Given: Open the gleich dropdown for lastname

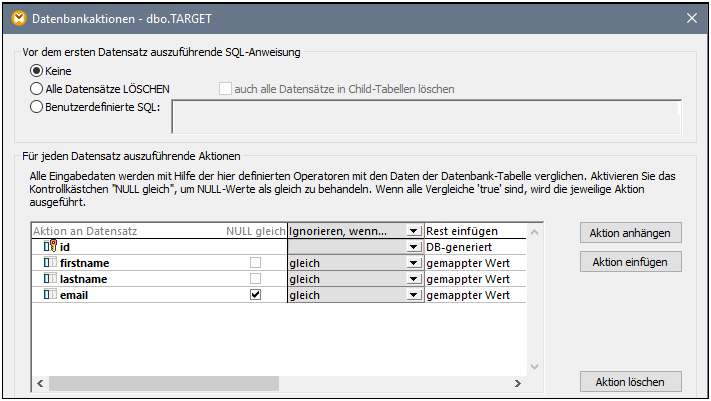Looking at the screenshot, I should click(413, 279).
